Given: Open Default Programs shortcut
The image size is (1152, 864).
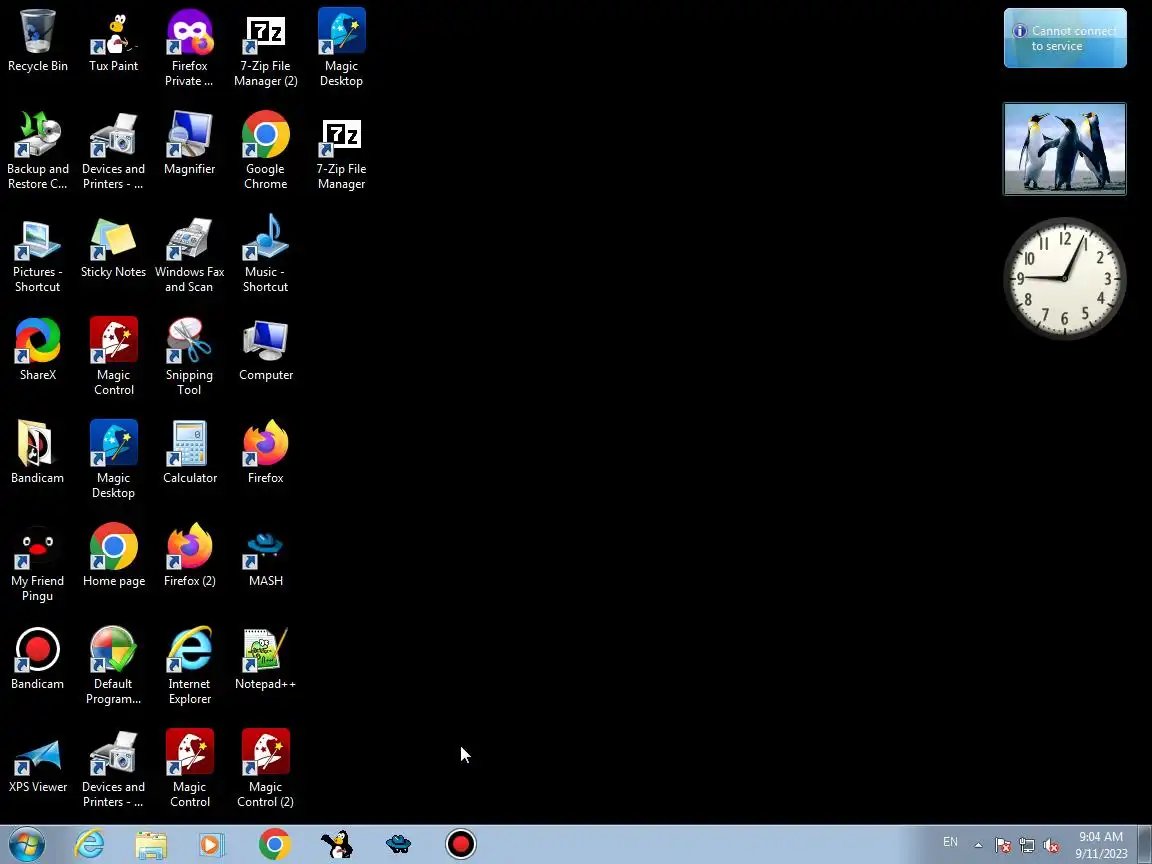Looking at the screenshot, I should [x=113, y=666].
